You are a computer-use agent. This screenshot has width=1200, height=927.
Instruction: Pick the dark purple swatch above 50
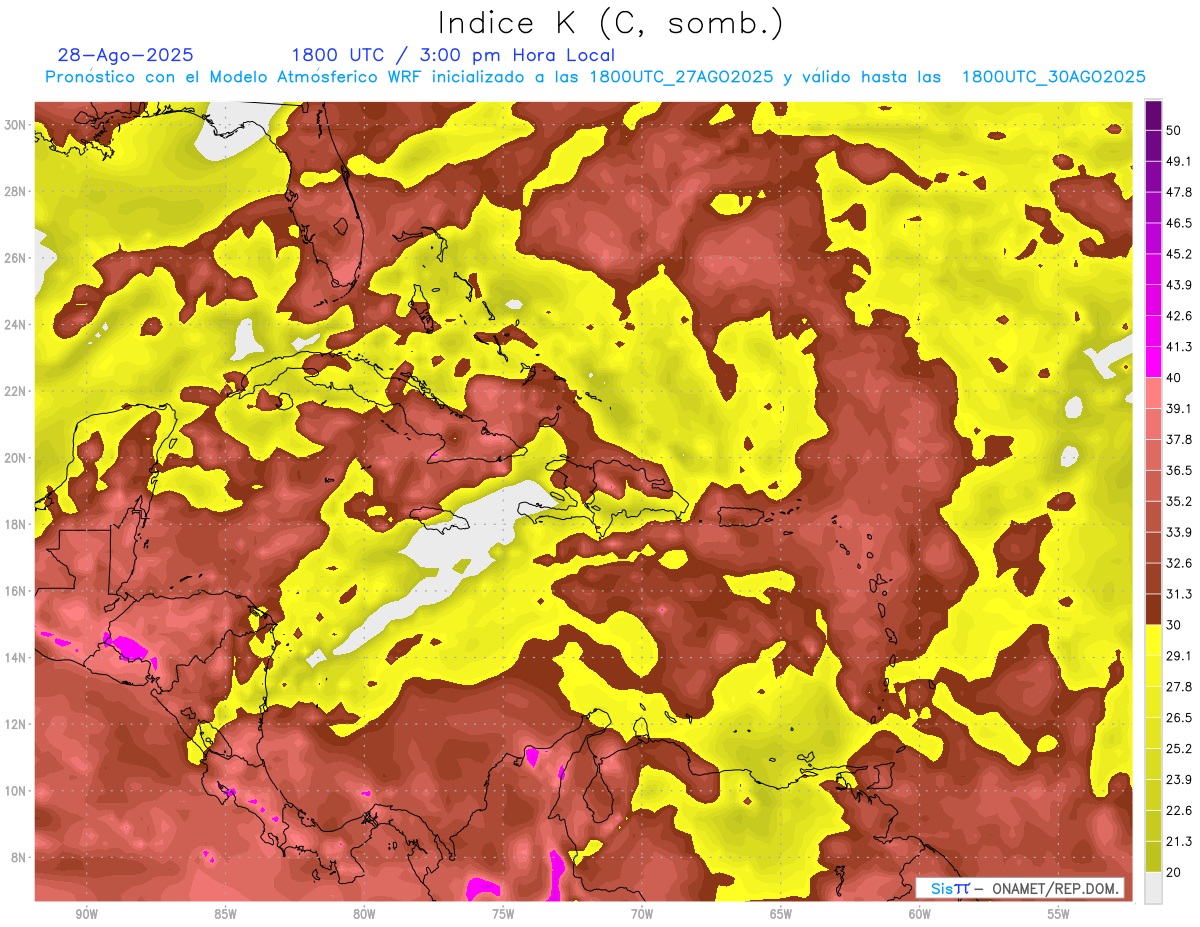(x=1153, y=115)
